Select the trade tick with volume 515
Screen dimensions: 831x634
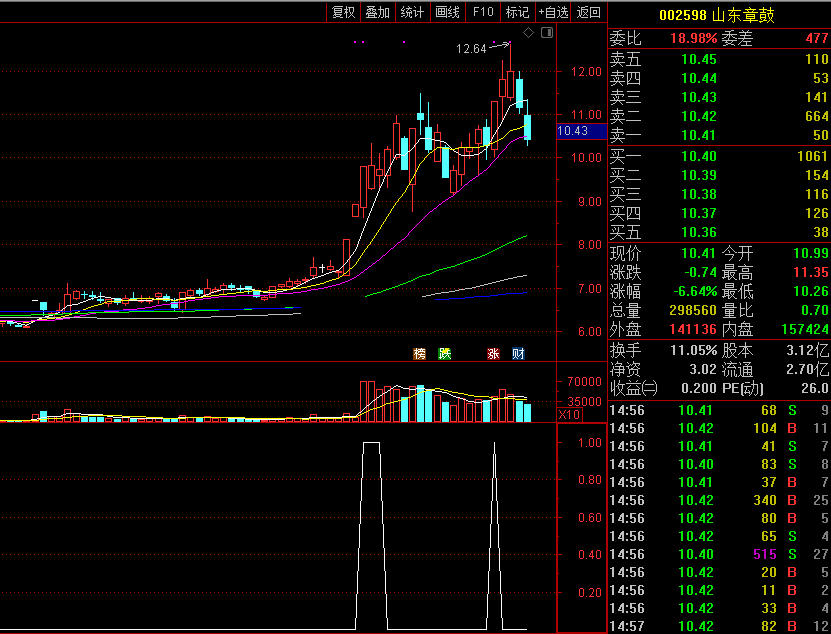click(719, 554)
